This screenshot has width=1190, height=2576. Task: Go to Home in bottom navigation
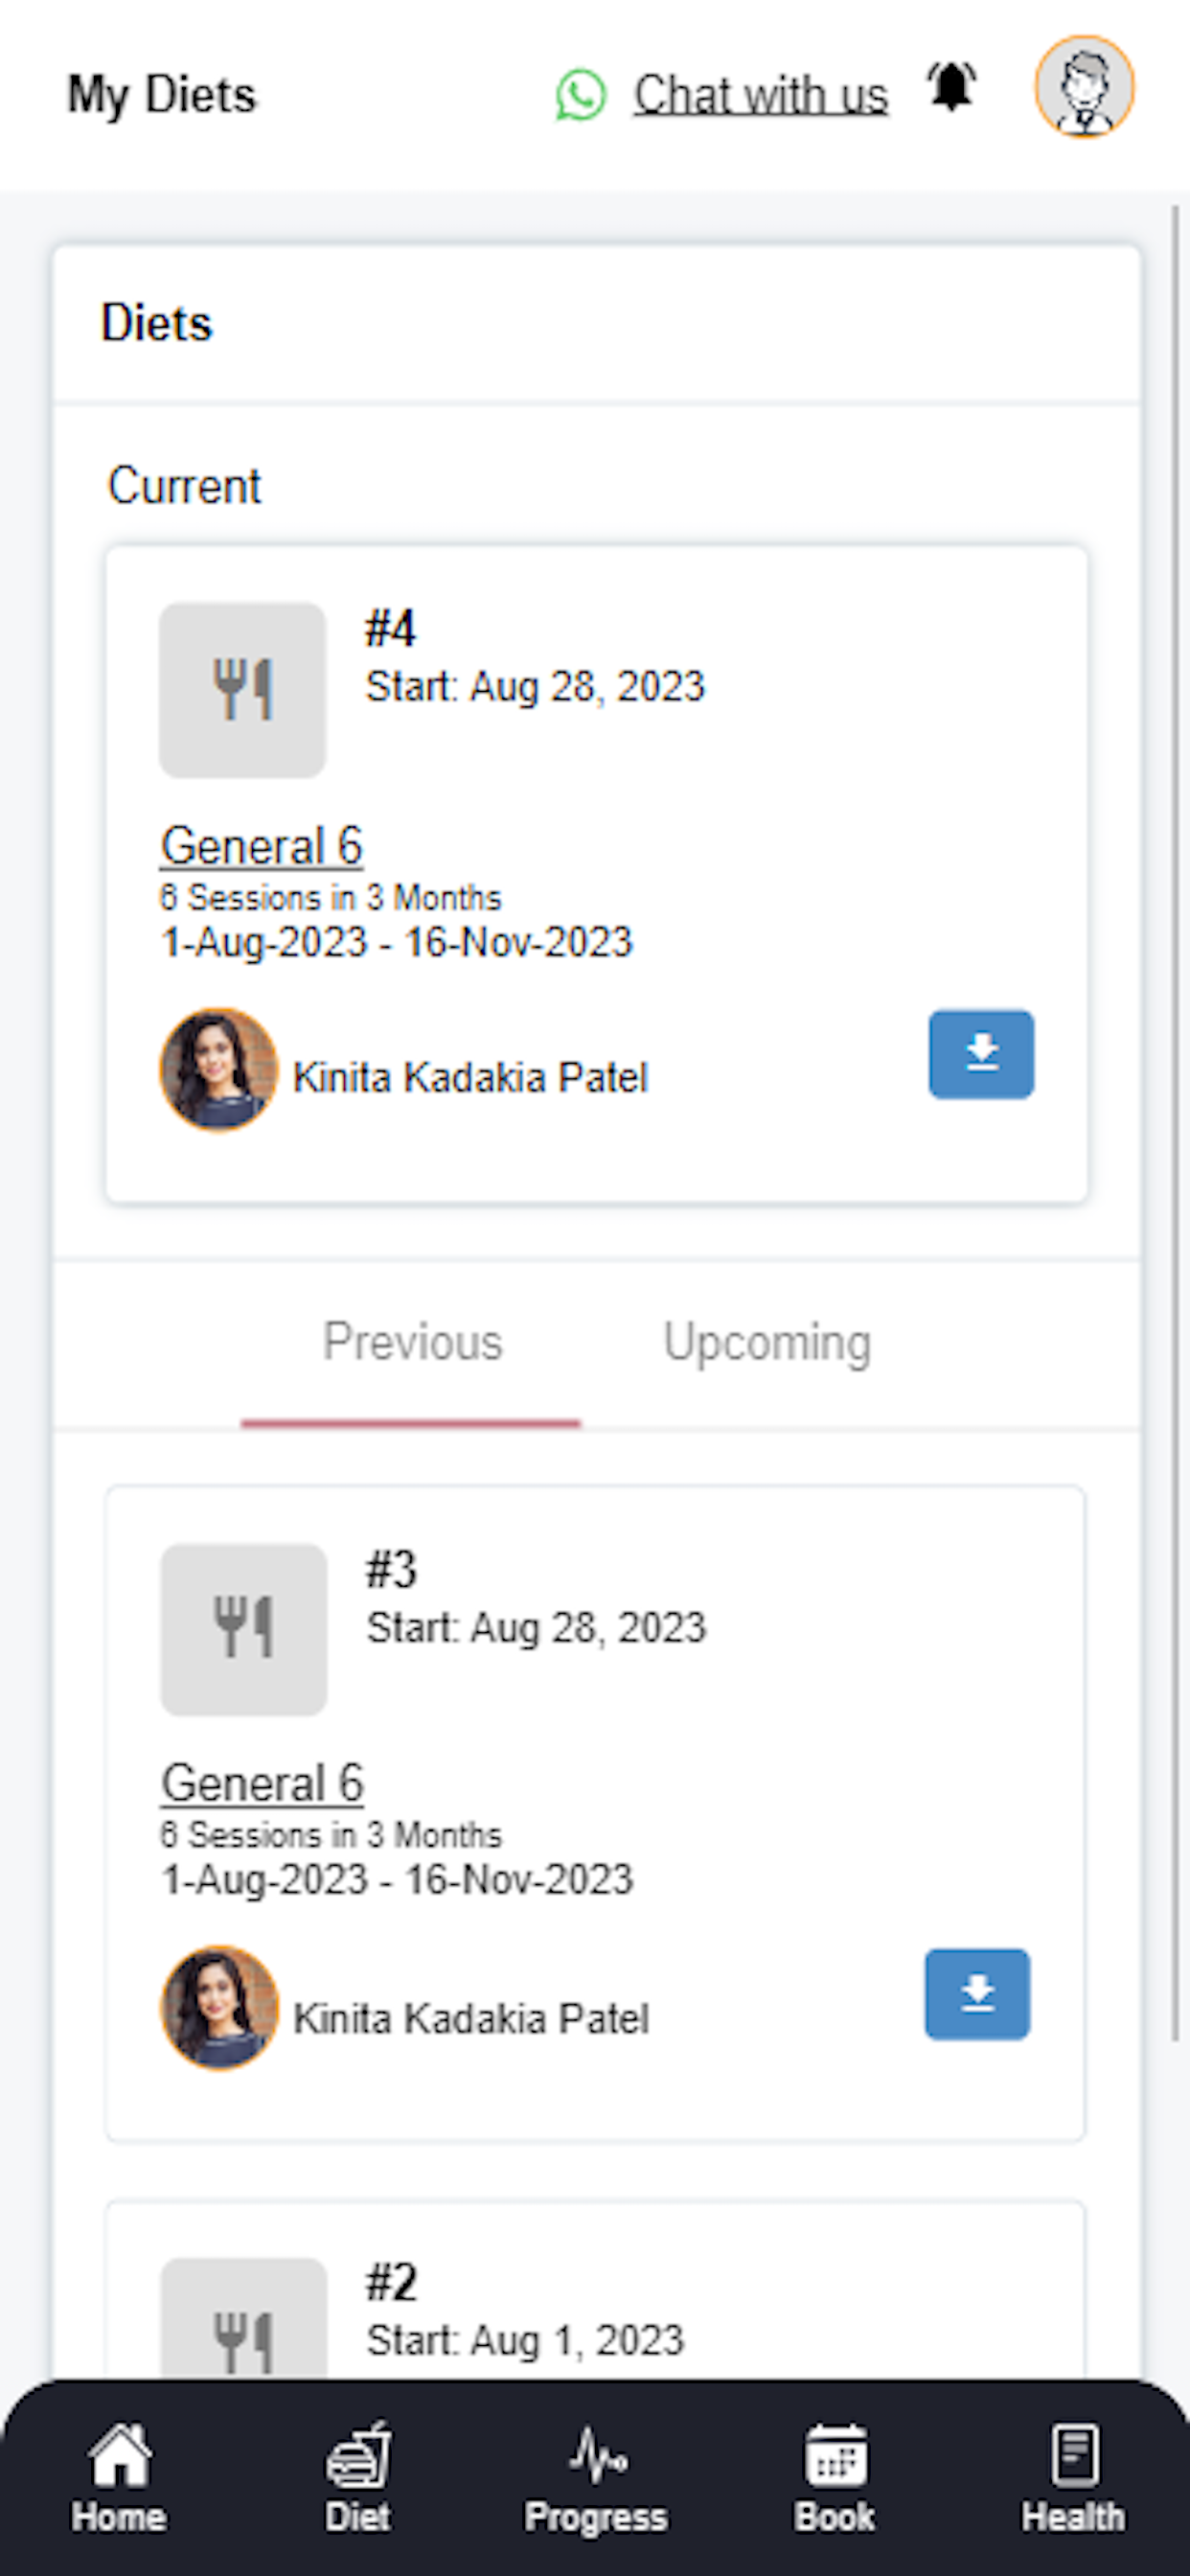pos(119,2478)
